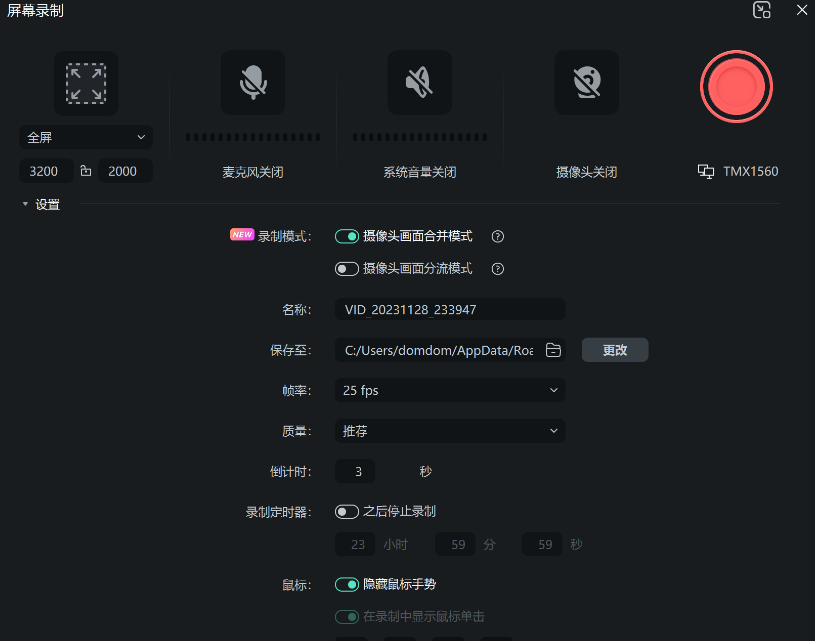815x641 pixels.
Task: Click the help icon beside 摄像头画面合并模式
Action: pos(497,236)
